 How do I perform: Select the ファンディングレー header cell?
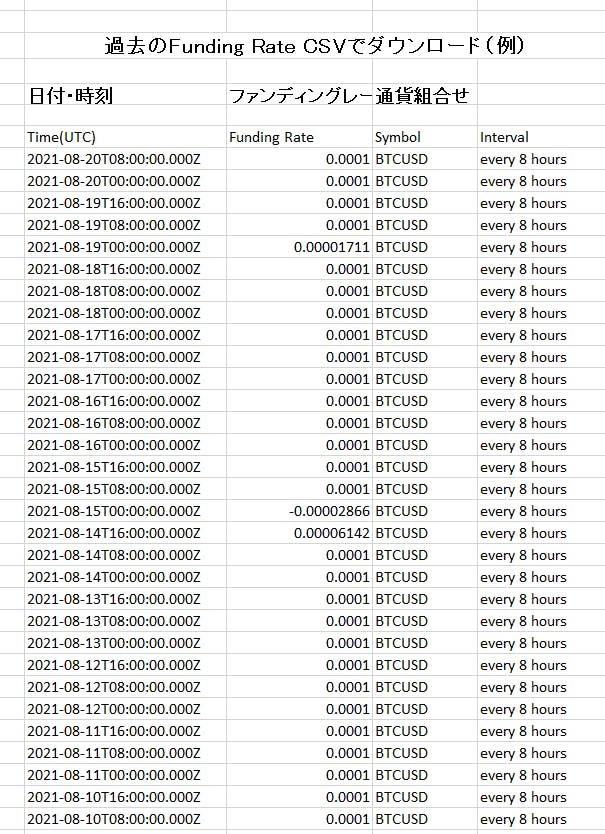(x=300, y=96)
